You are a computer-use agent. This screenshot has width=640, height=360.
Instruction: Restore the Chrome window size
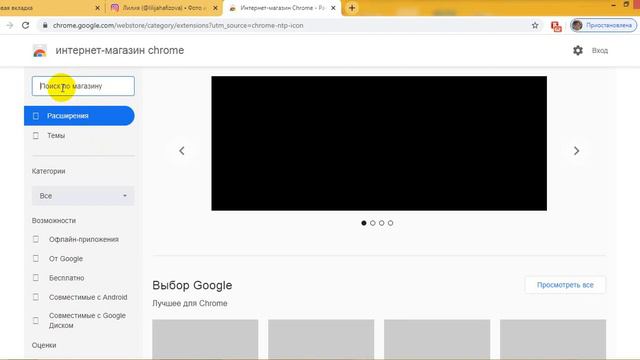[626, 4]
